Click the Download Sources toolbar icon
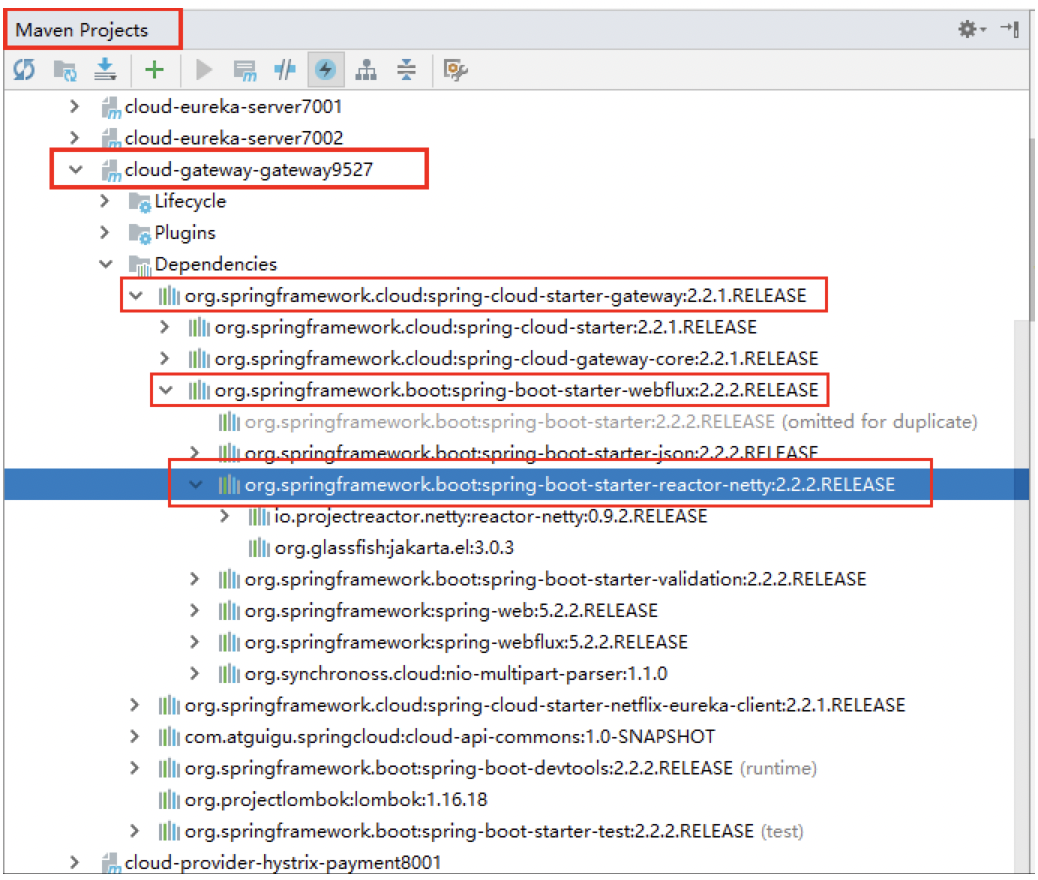 (x=105, y=69)
